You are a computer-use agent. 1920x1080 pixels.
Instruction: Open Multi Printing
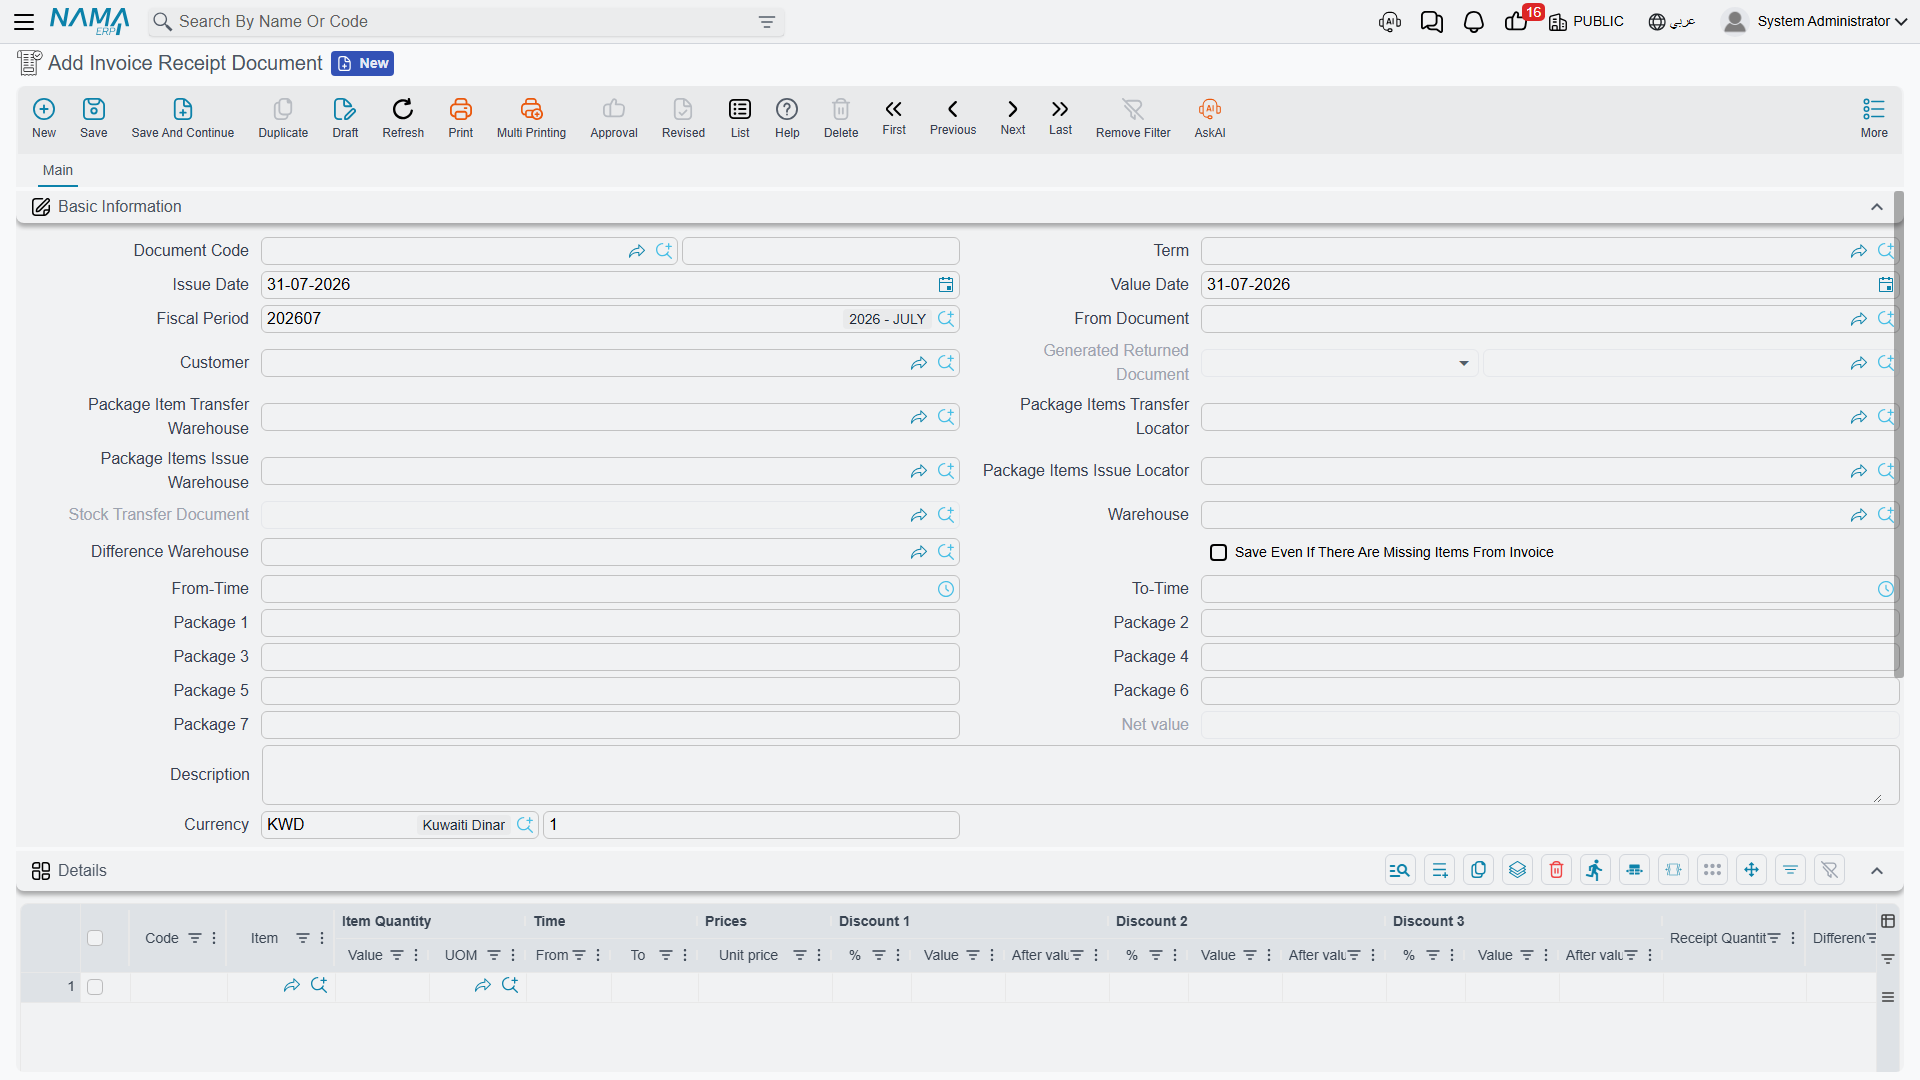click(531, 118)
